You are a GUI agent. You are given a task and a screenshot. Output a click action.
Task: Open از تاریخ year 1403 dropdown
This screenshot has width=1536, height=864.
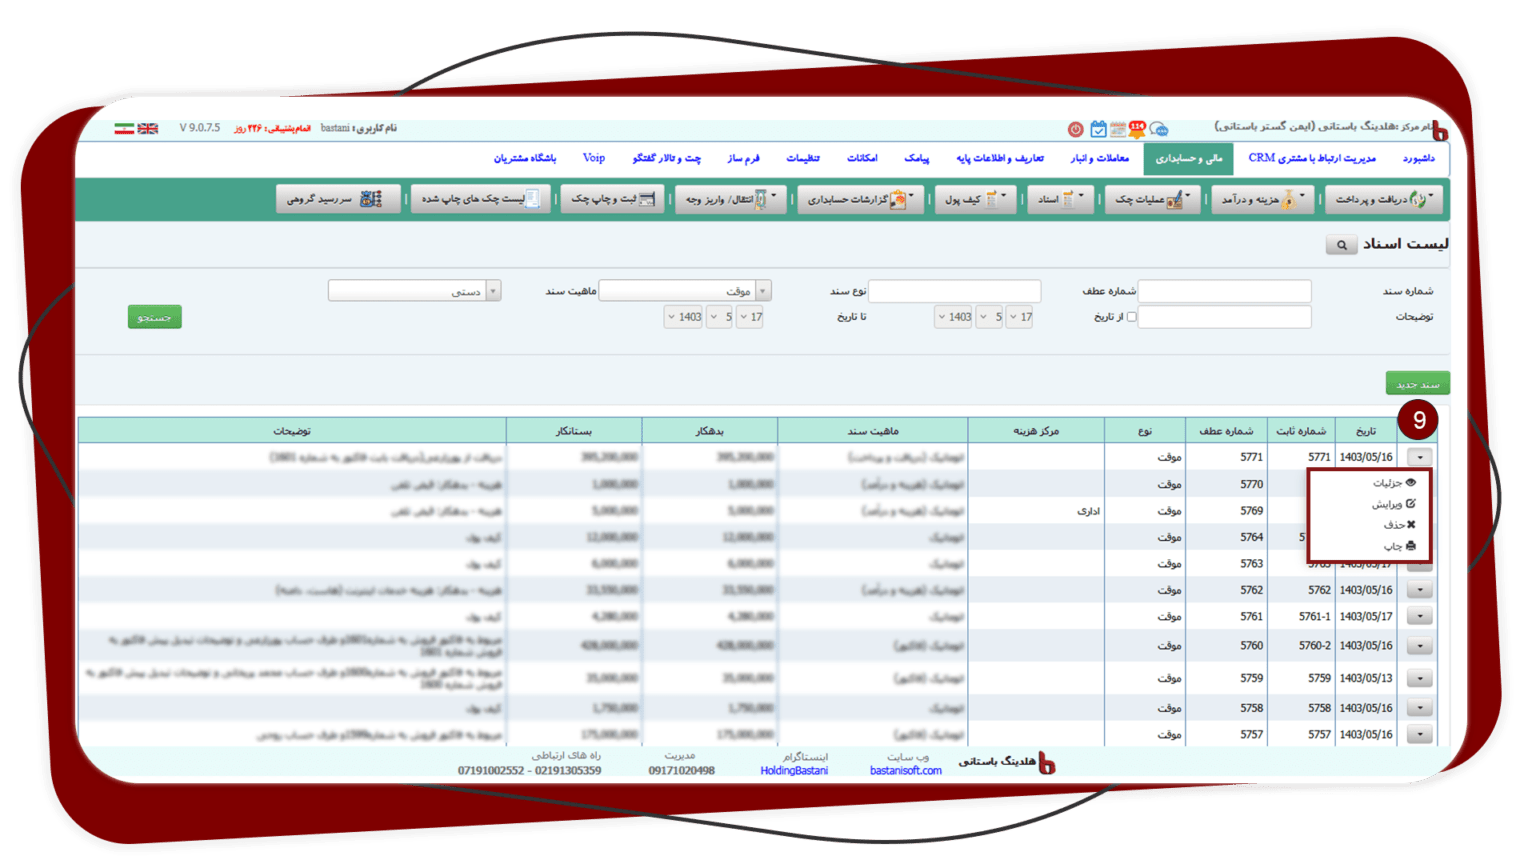coord(954,317)
